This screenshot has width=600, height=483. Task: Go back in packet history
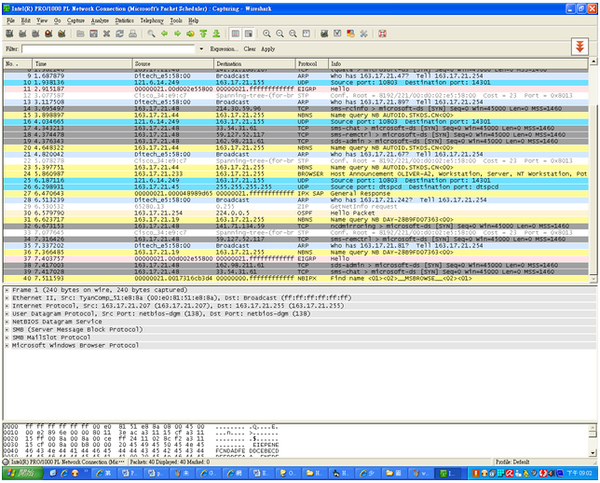(x=165, y=34)
